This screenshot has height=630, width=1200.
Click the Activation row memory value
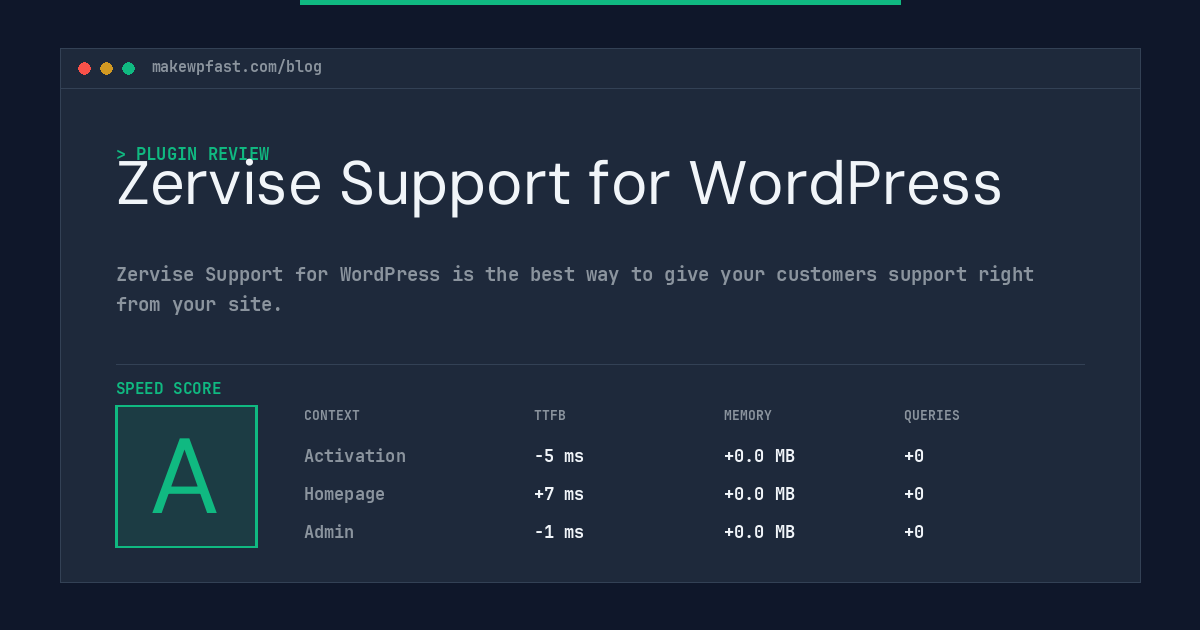760,456
